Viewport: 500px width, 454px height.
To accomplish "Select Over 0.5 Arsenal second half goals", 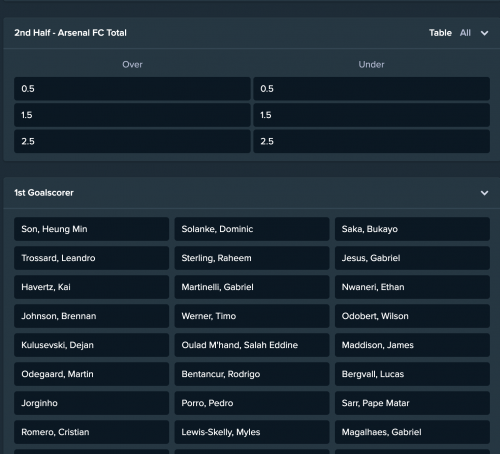I will [x=132, y=89].
